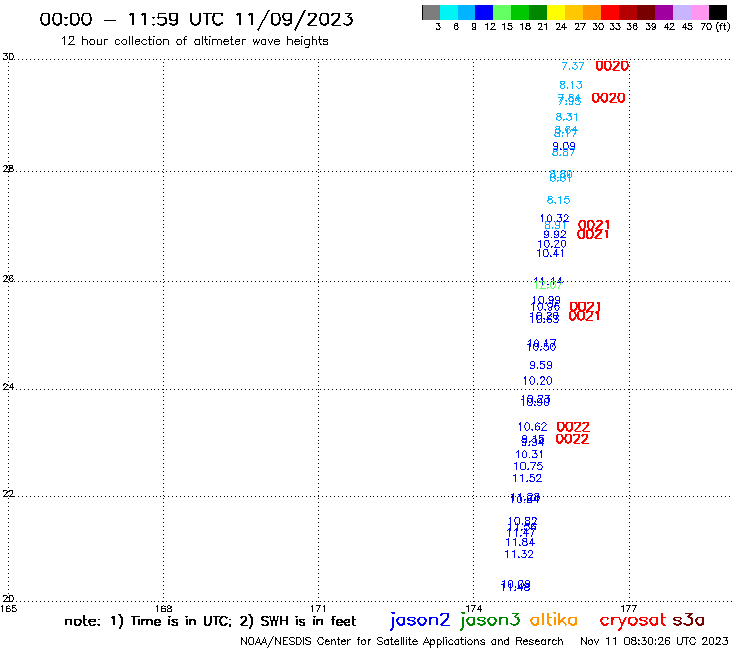Select the 10.41 wave height value
The width and height of the screenshot is (740, 650).
[550, 253]
